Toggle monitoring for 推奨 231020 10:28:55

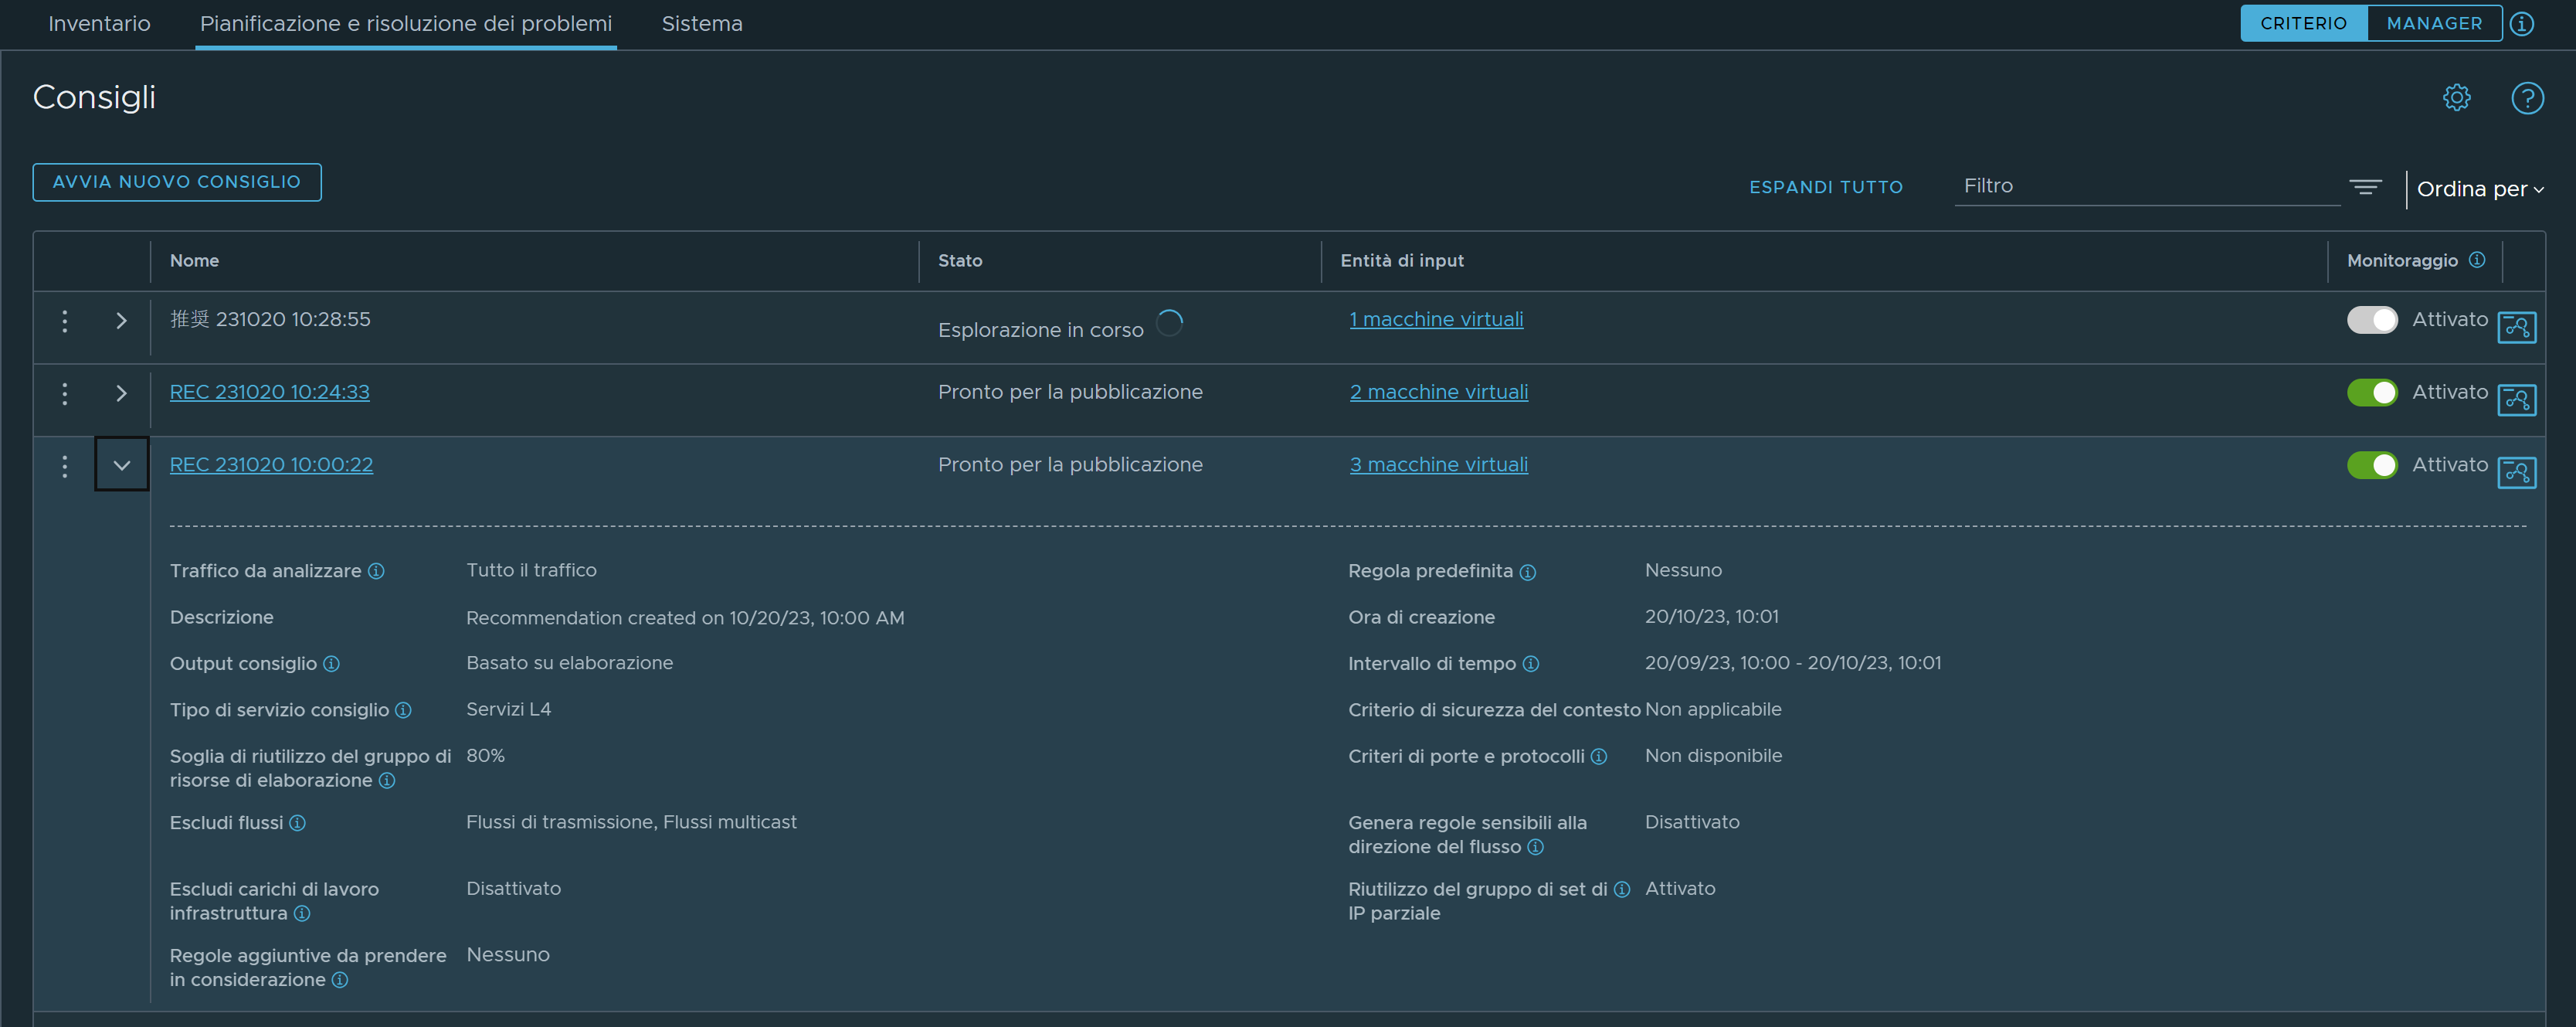point(2372,320)
